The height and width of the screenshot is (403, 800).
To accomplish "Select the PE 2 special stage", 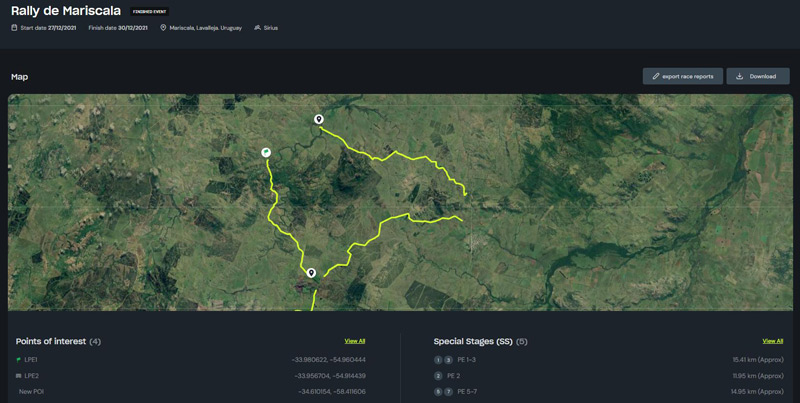I will pos(609,376).
